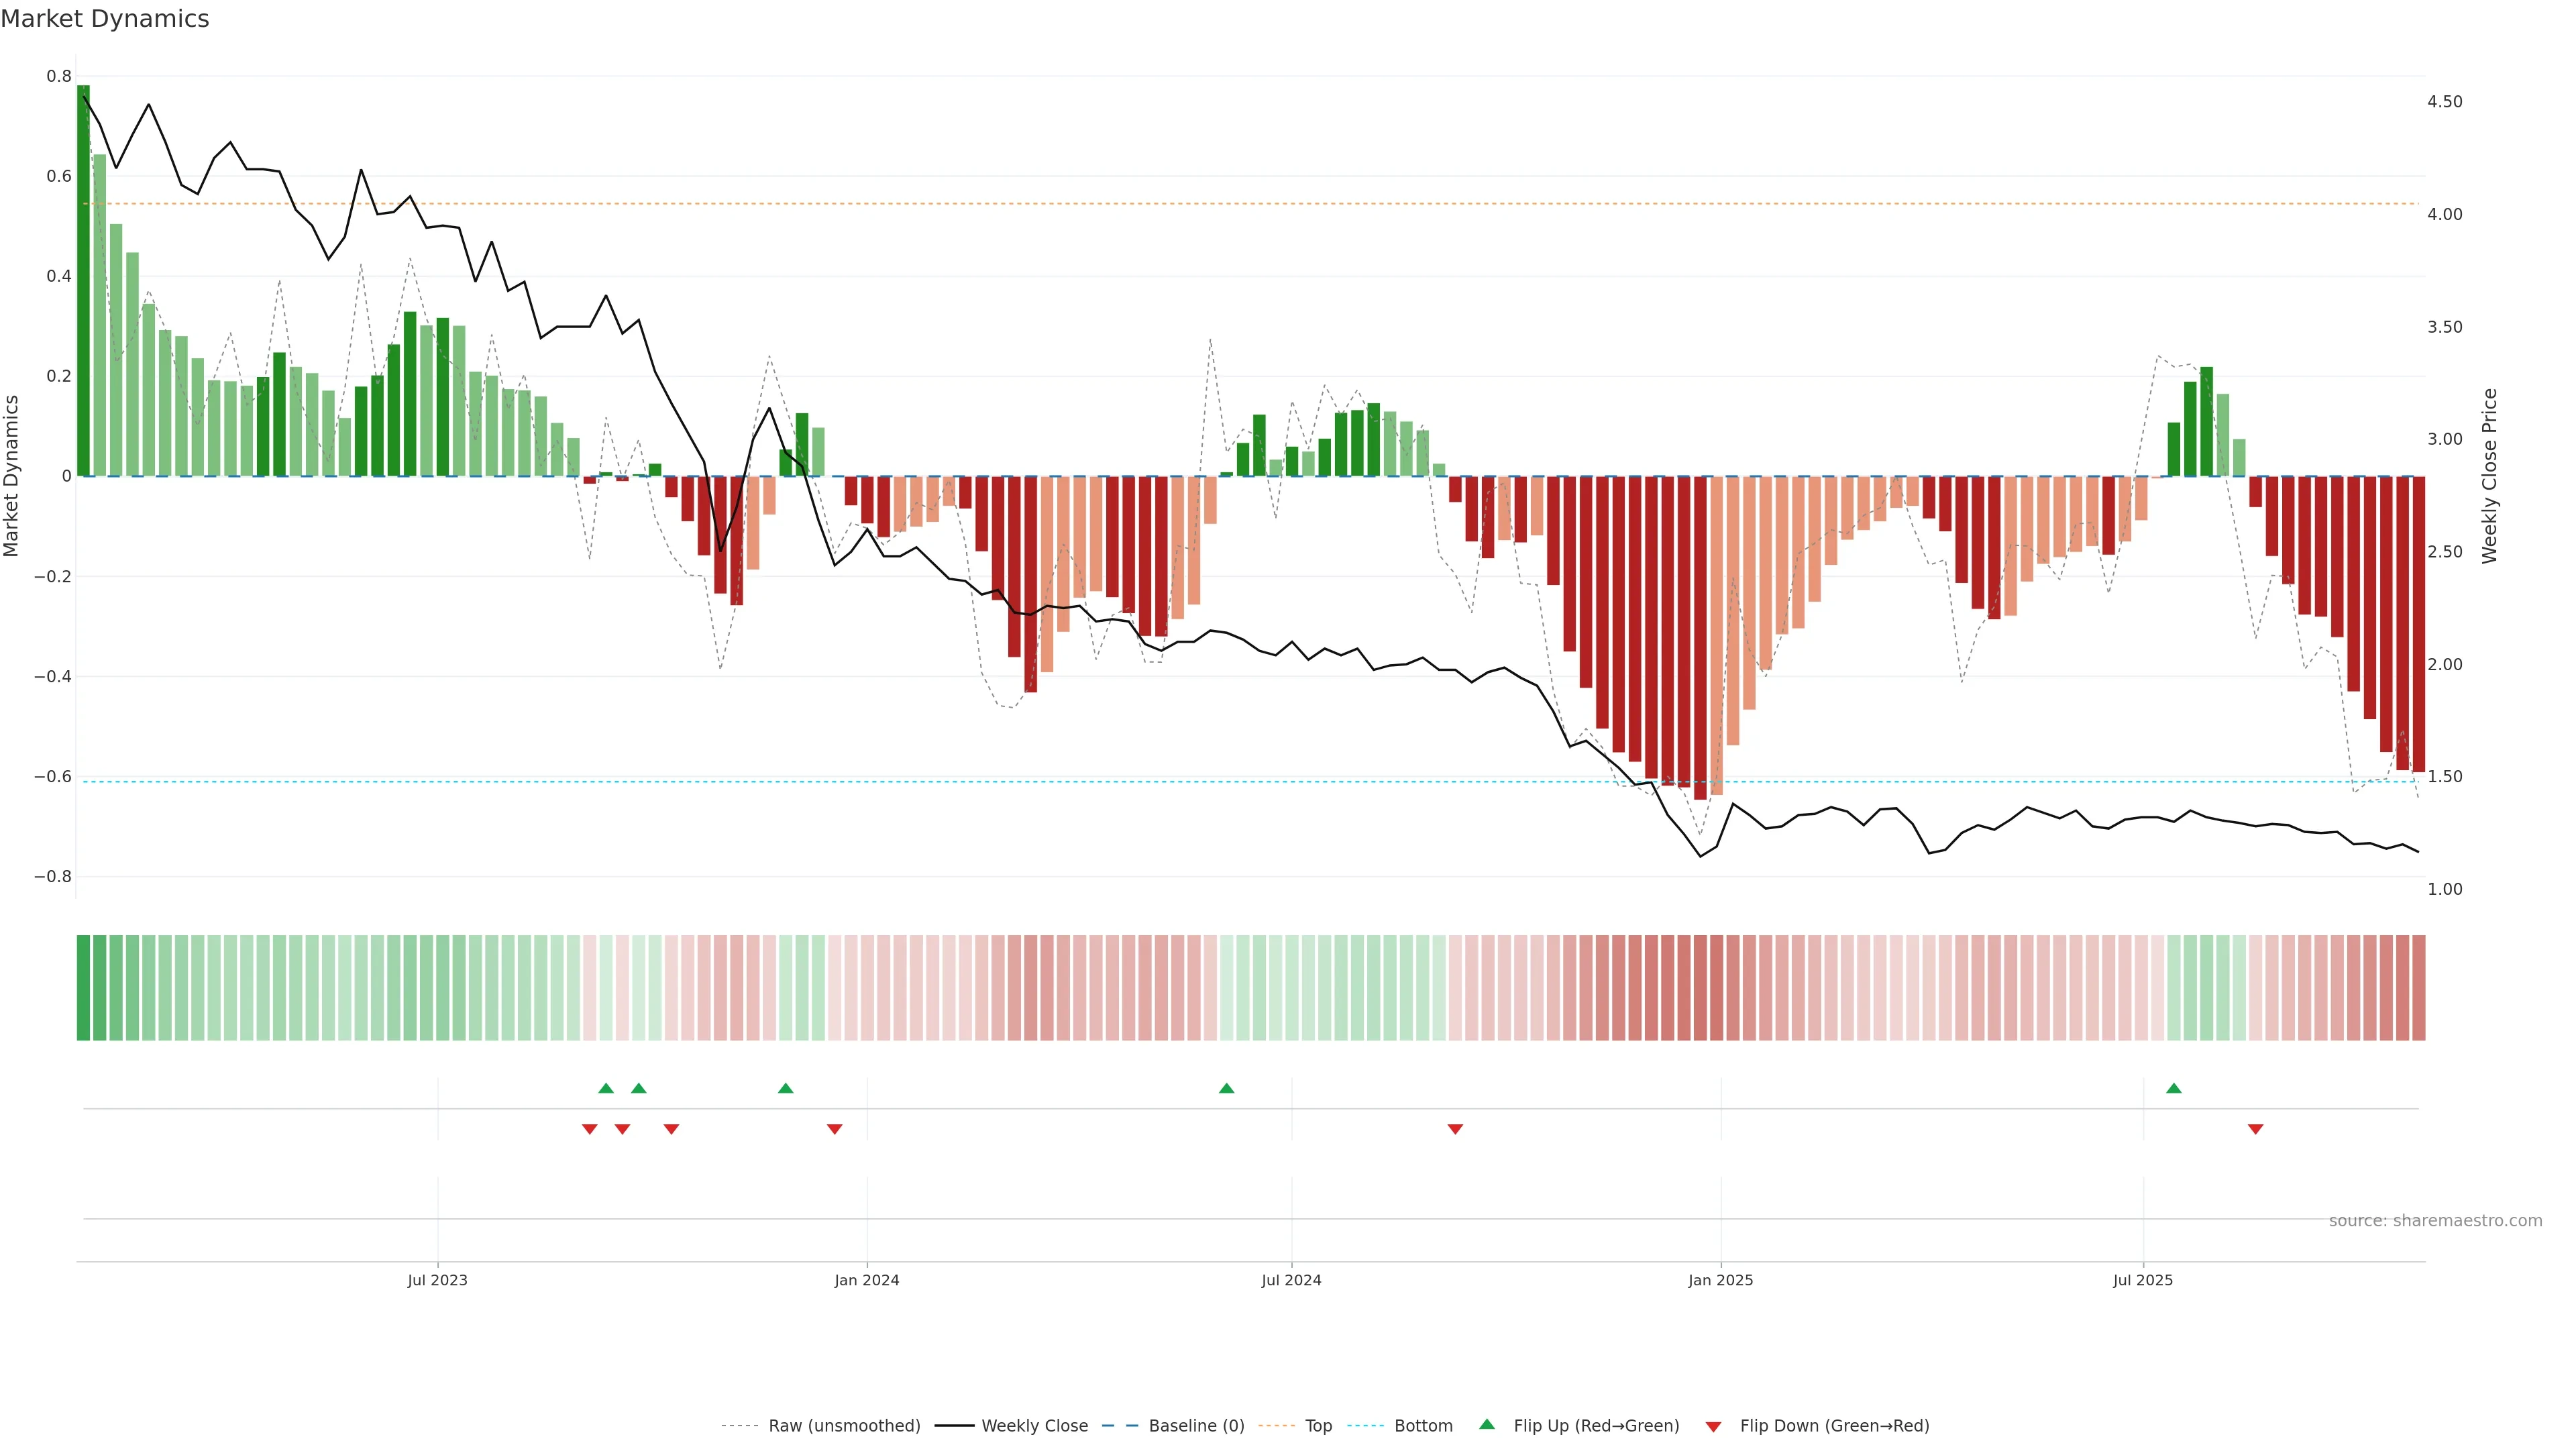
Task: Click Flip Down marker just before Jan 2024
Action: (834, 1129)
